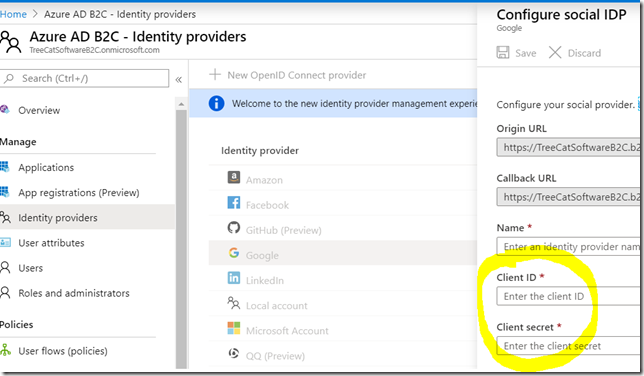Click the sidebar vertical scrollbar track
This screenshot has width=644, height=376.
tap(181, 238)
